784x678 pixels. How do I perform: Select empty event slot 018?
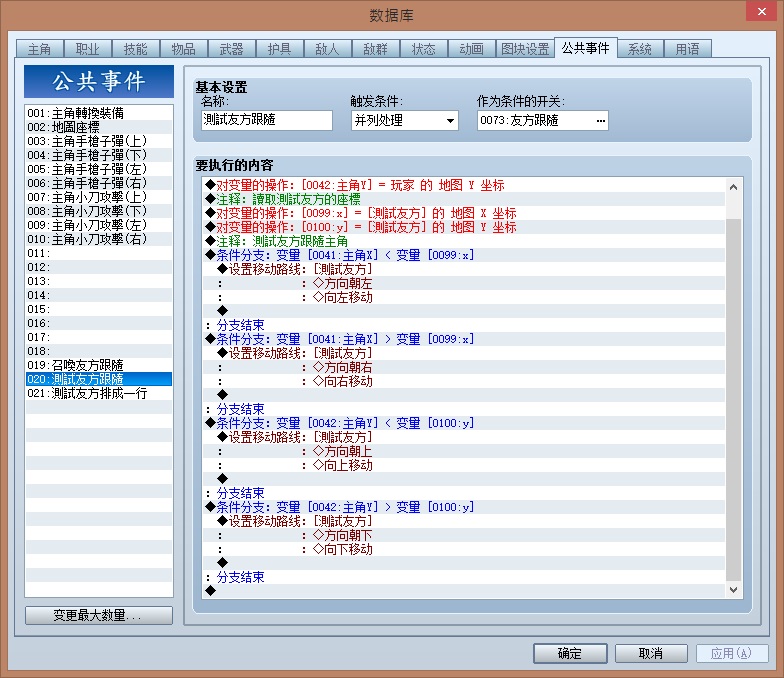point(99,351)
